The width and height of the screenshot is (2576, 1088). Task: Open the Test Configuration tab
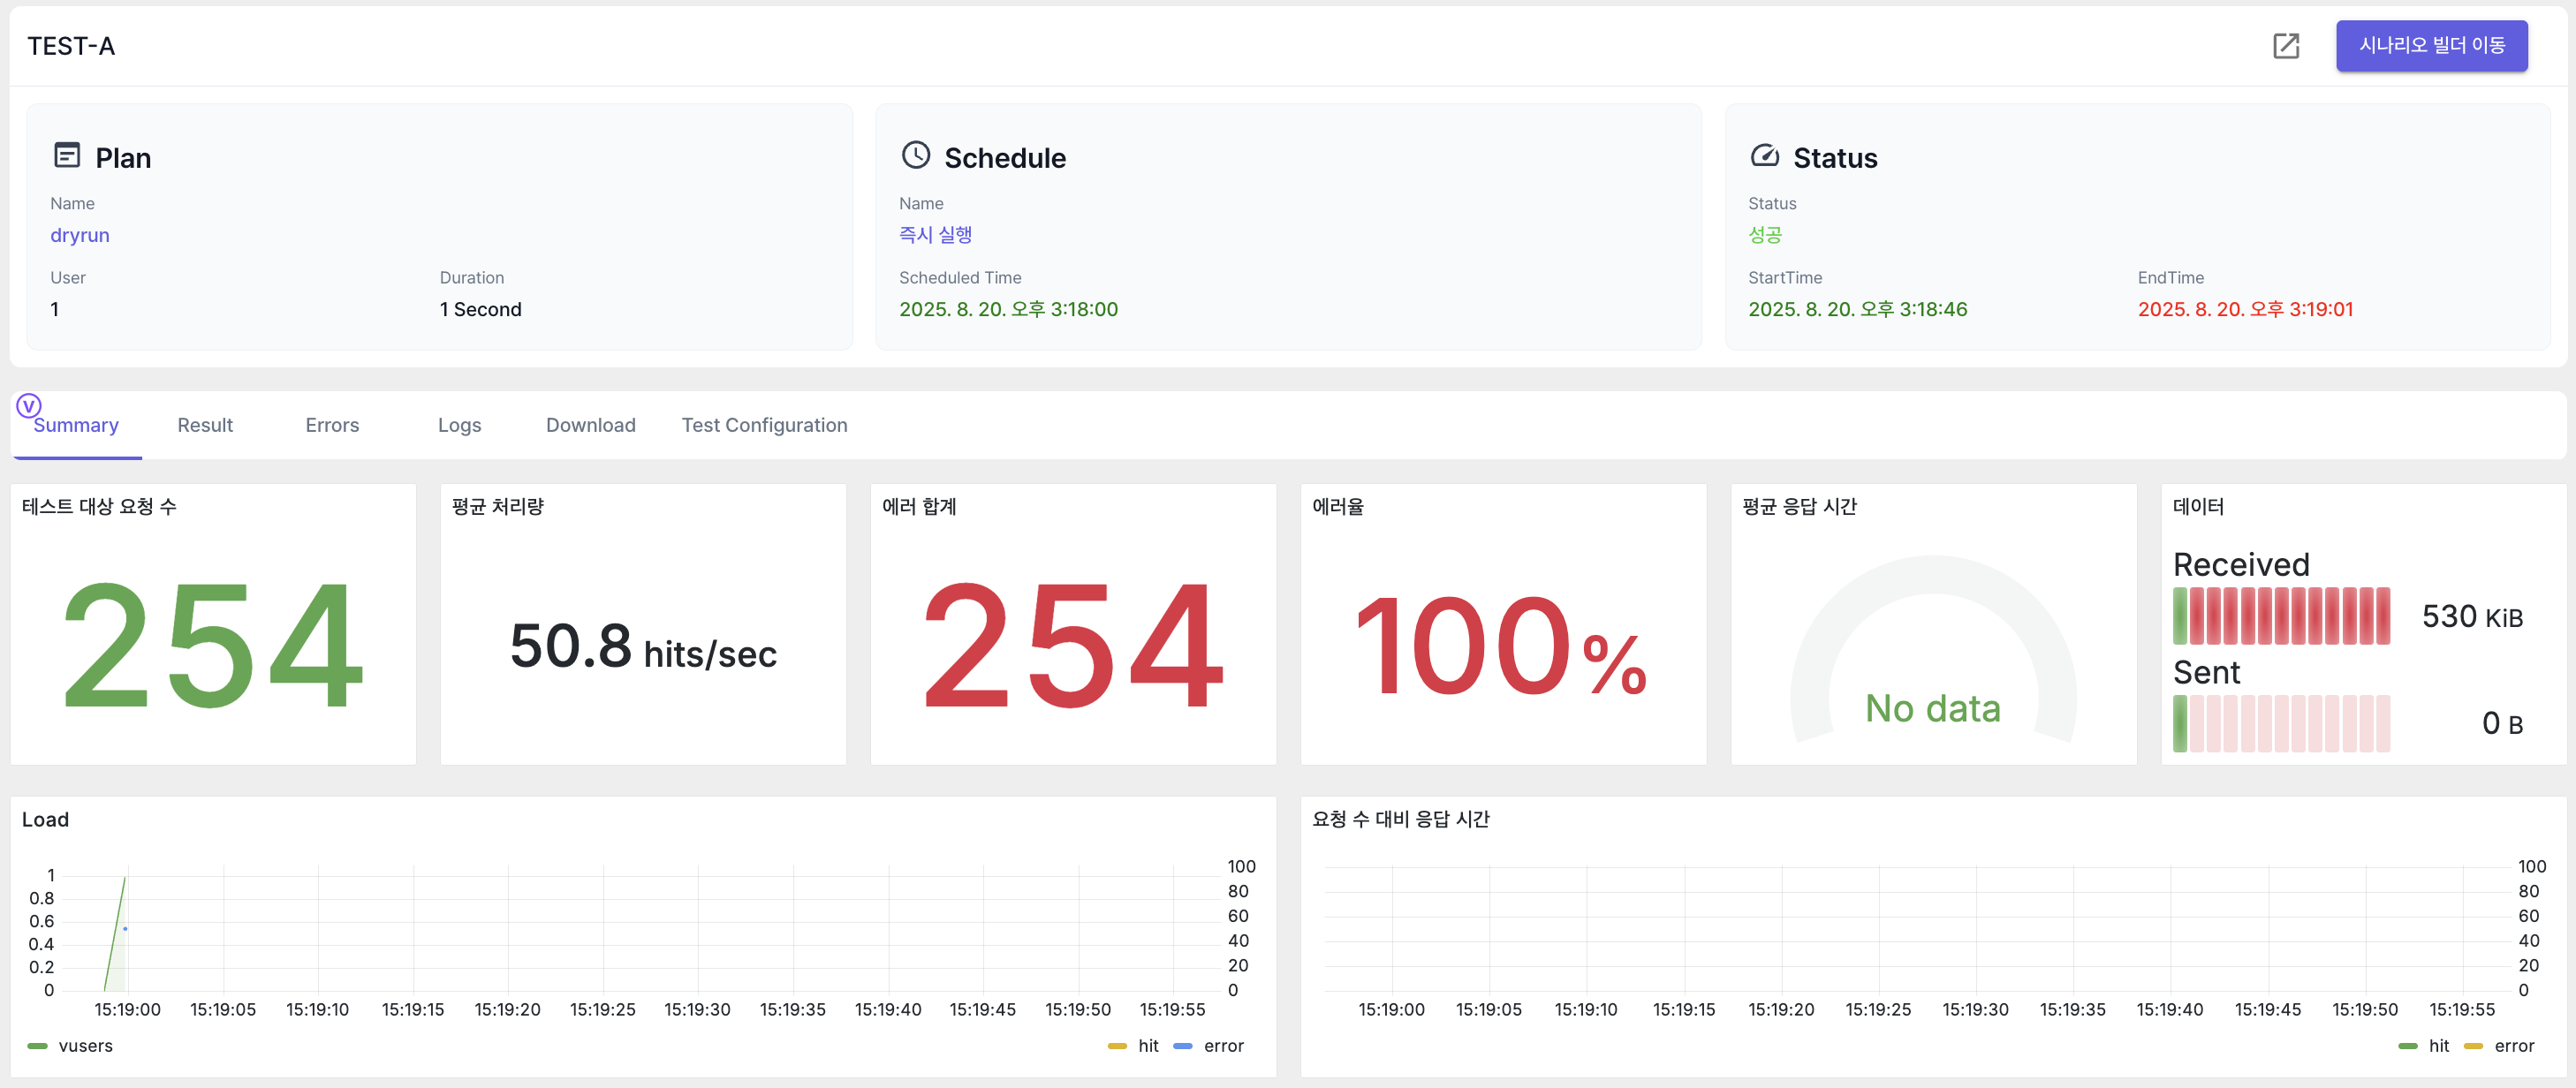[x=764, y=425]
